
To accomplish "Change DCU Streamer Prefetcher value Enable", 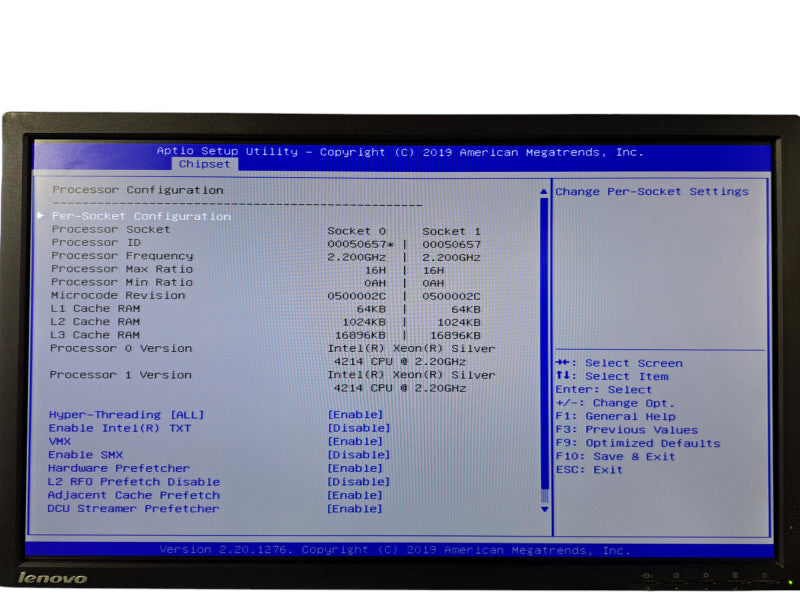I will point(355,509).
